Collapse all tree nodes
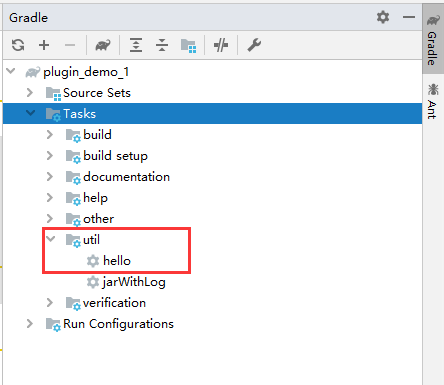Screen dimensions: 444x385 (162, 45)
